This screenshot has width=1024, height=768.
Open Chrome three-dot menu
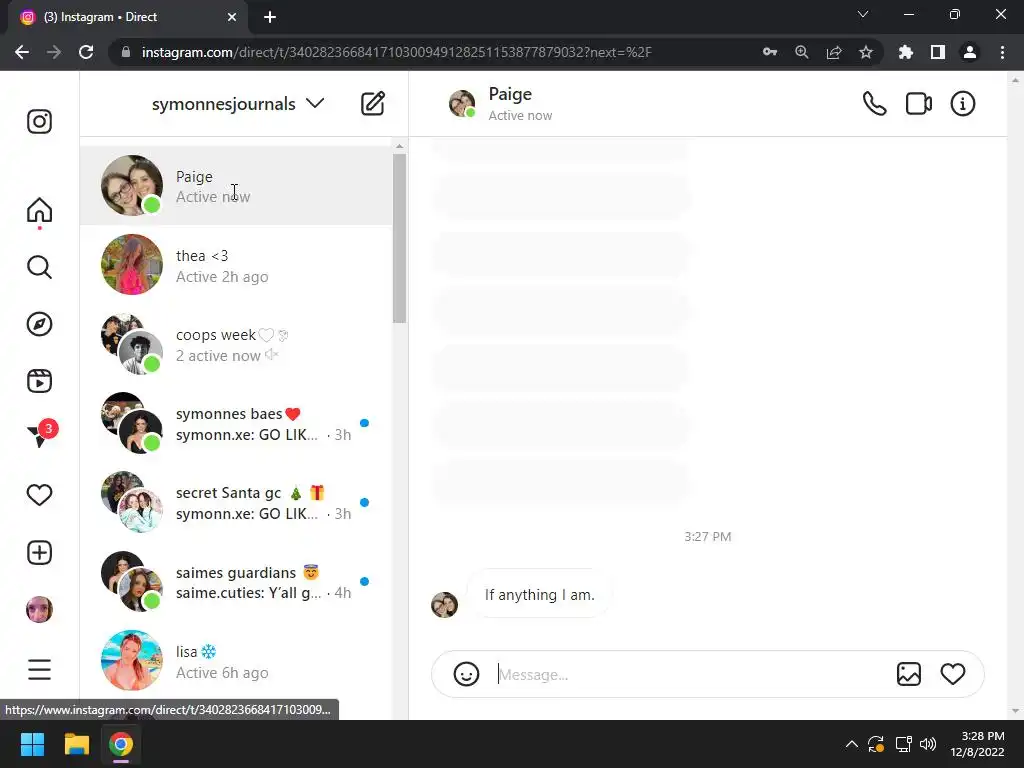tap(1002, 52)
